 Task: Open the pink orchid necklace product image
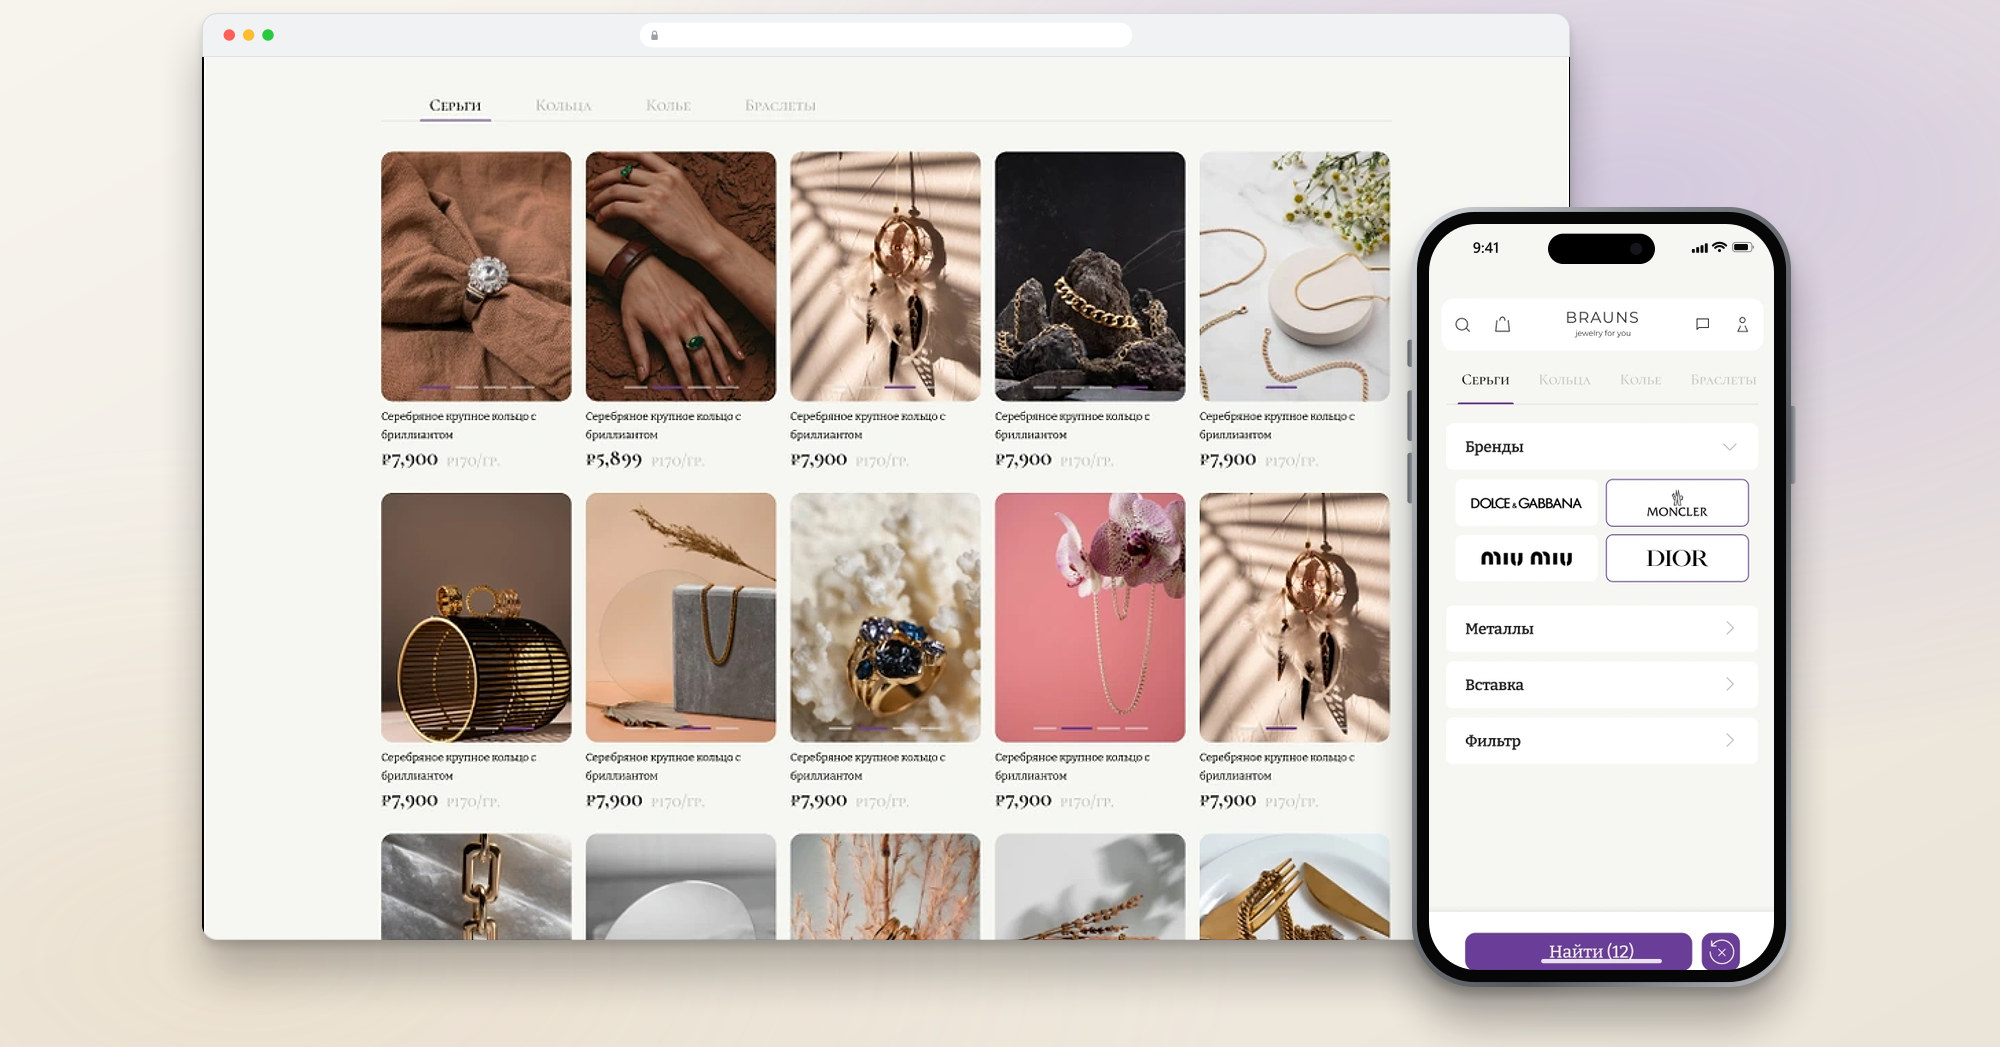point(1090,617)
